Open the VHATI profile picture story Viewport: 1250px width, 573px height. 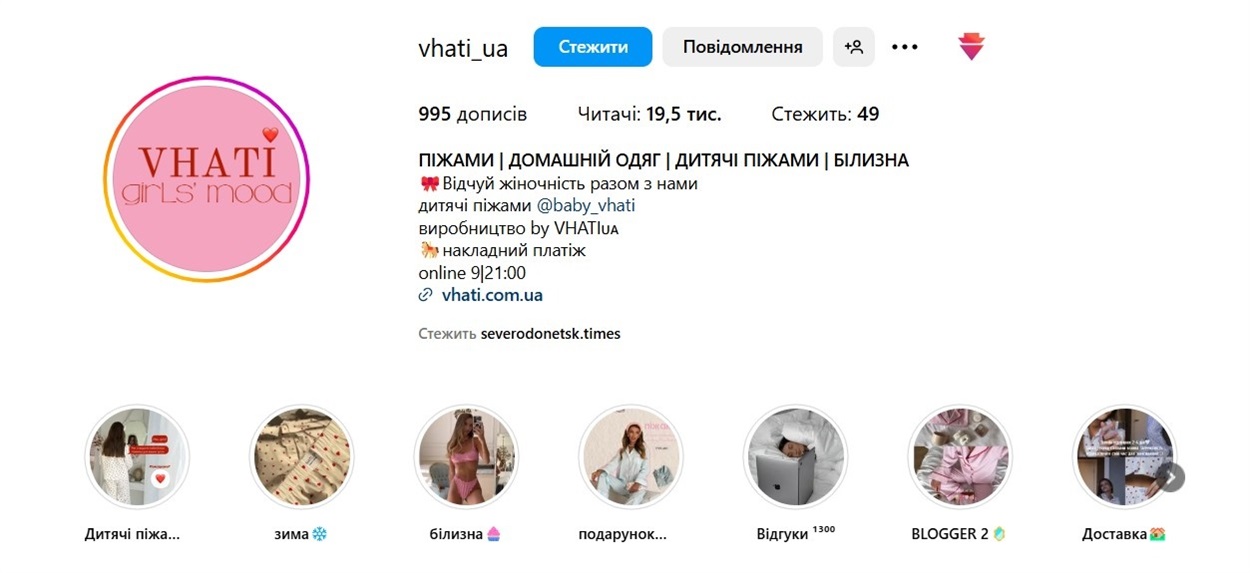(206, 179)
